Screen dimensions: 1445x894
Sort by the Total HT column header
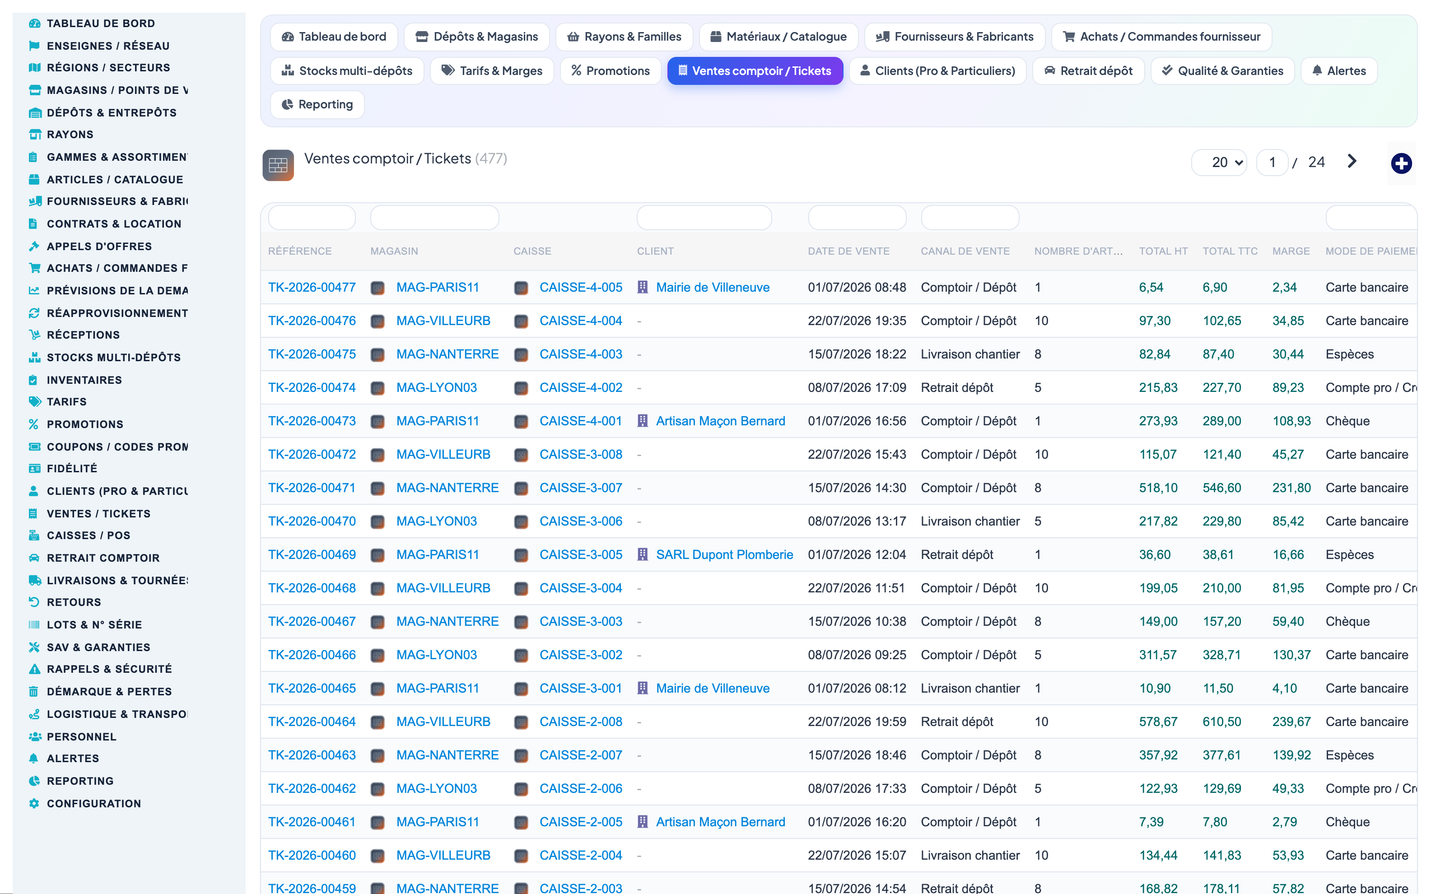pos(1163,251)
